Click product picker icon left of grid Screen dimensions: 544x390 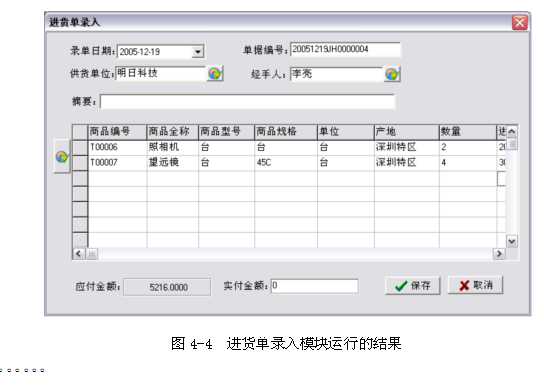coord(62,156)
